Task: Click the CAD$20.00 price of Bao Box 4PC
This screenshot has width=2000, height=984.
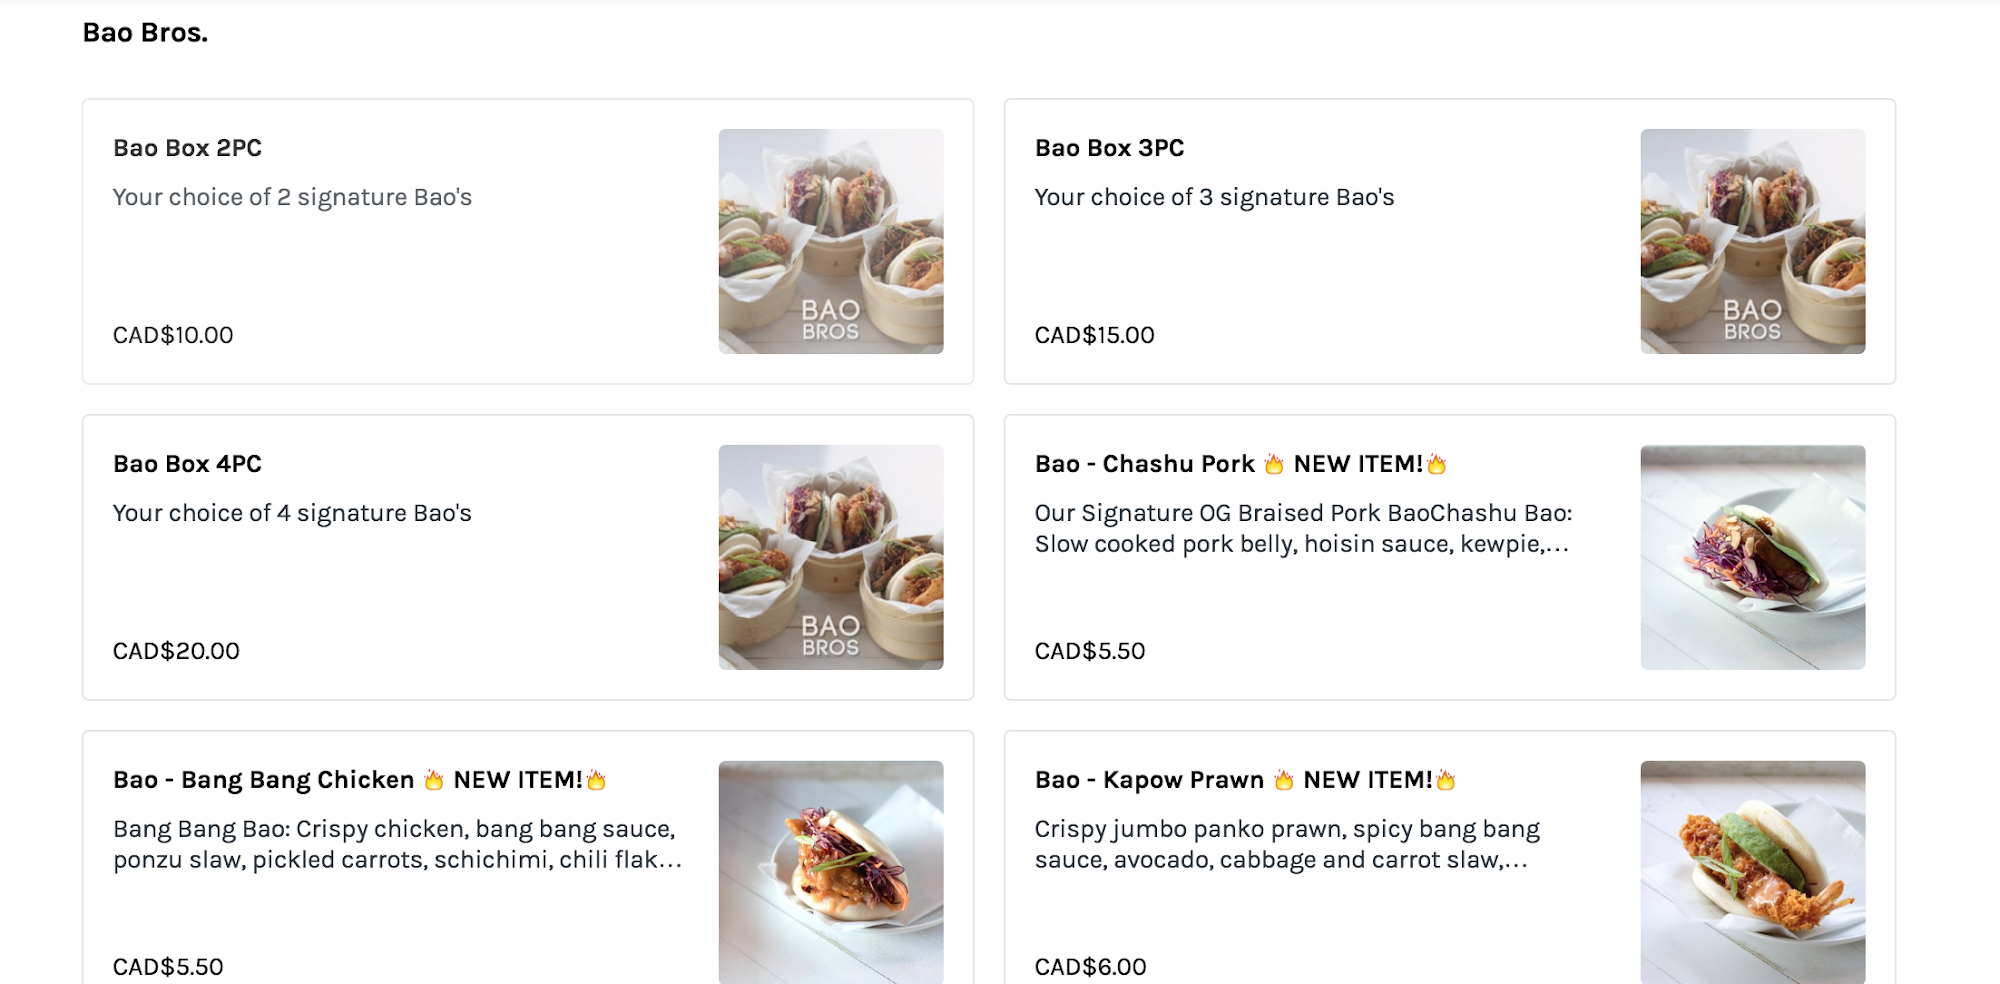Action: click(x=176, y=651)
